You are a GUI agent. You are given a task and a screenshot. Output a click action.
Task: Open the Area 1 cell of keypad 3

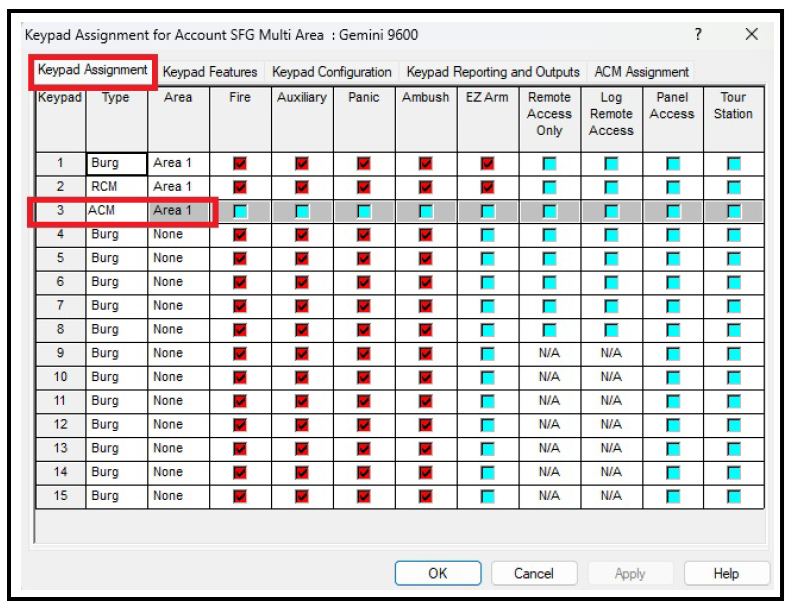[x=179, y=211]
